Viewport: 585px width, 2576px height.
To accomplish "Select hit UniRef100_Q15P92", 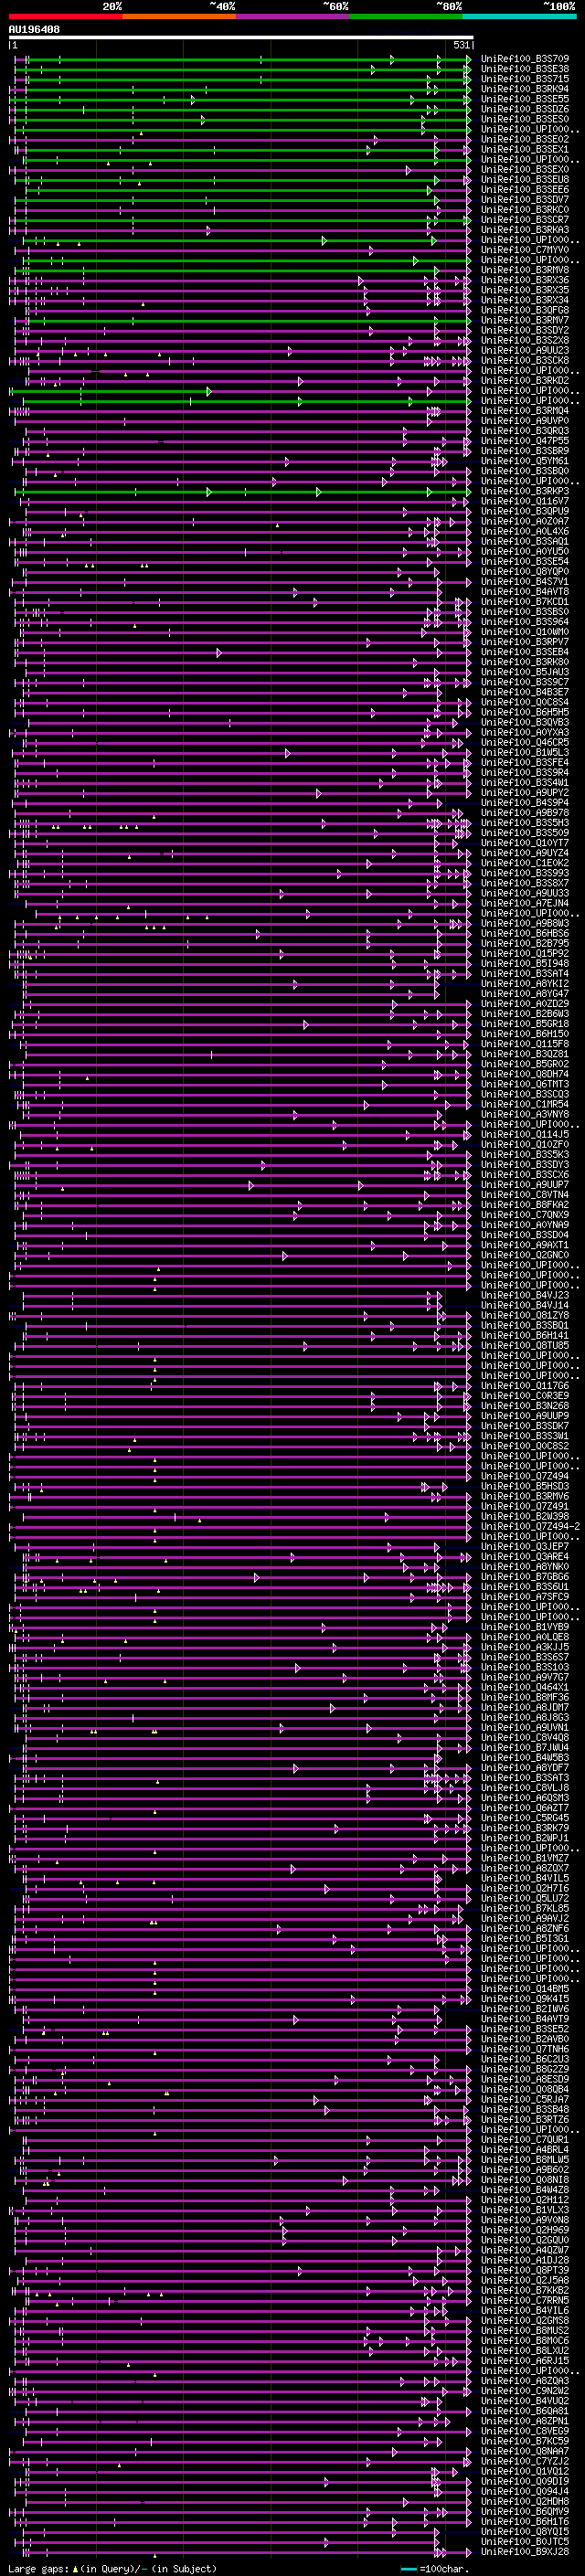I will coord(525,953).
